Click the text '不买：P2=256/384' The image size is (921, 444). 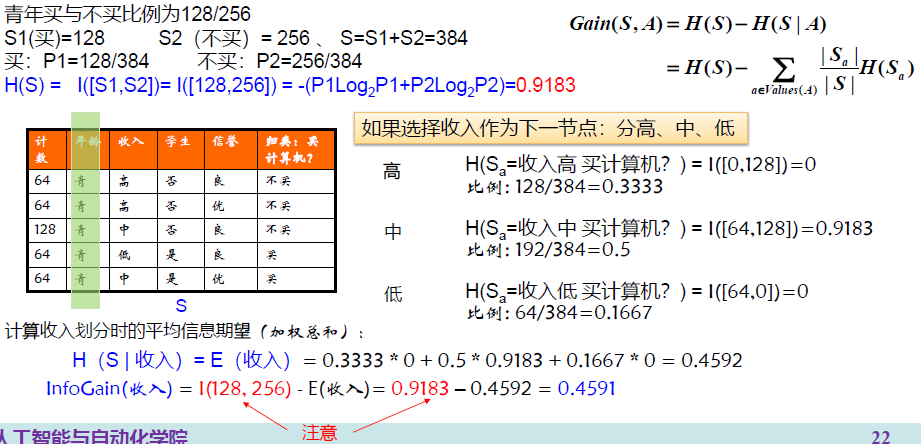(280, 61)
